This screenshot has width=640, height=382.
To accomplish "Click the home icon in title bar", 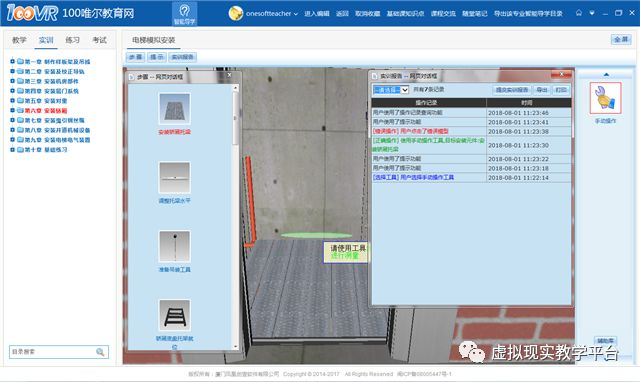I will pyautogui.click(x=579, y=13).
